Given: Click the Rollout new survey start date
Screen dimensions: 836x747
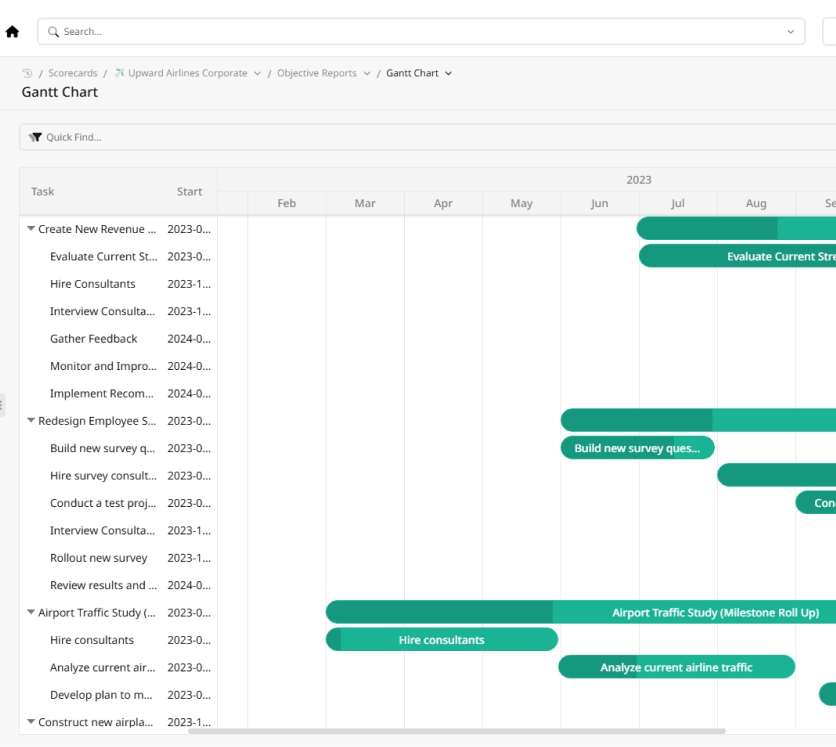Looking at the screenshot, I should click(x=189, y=558).
